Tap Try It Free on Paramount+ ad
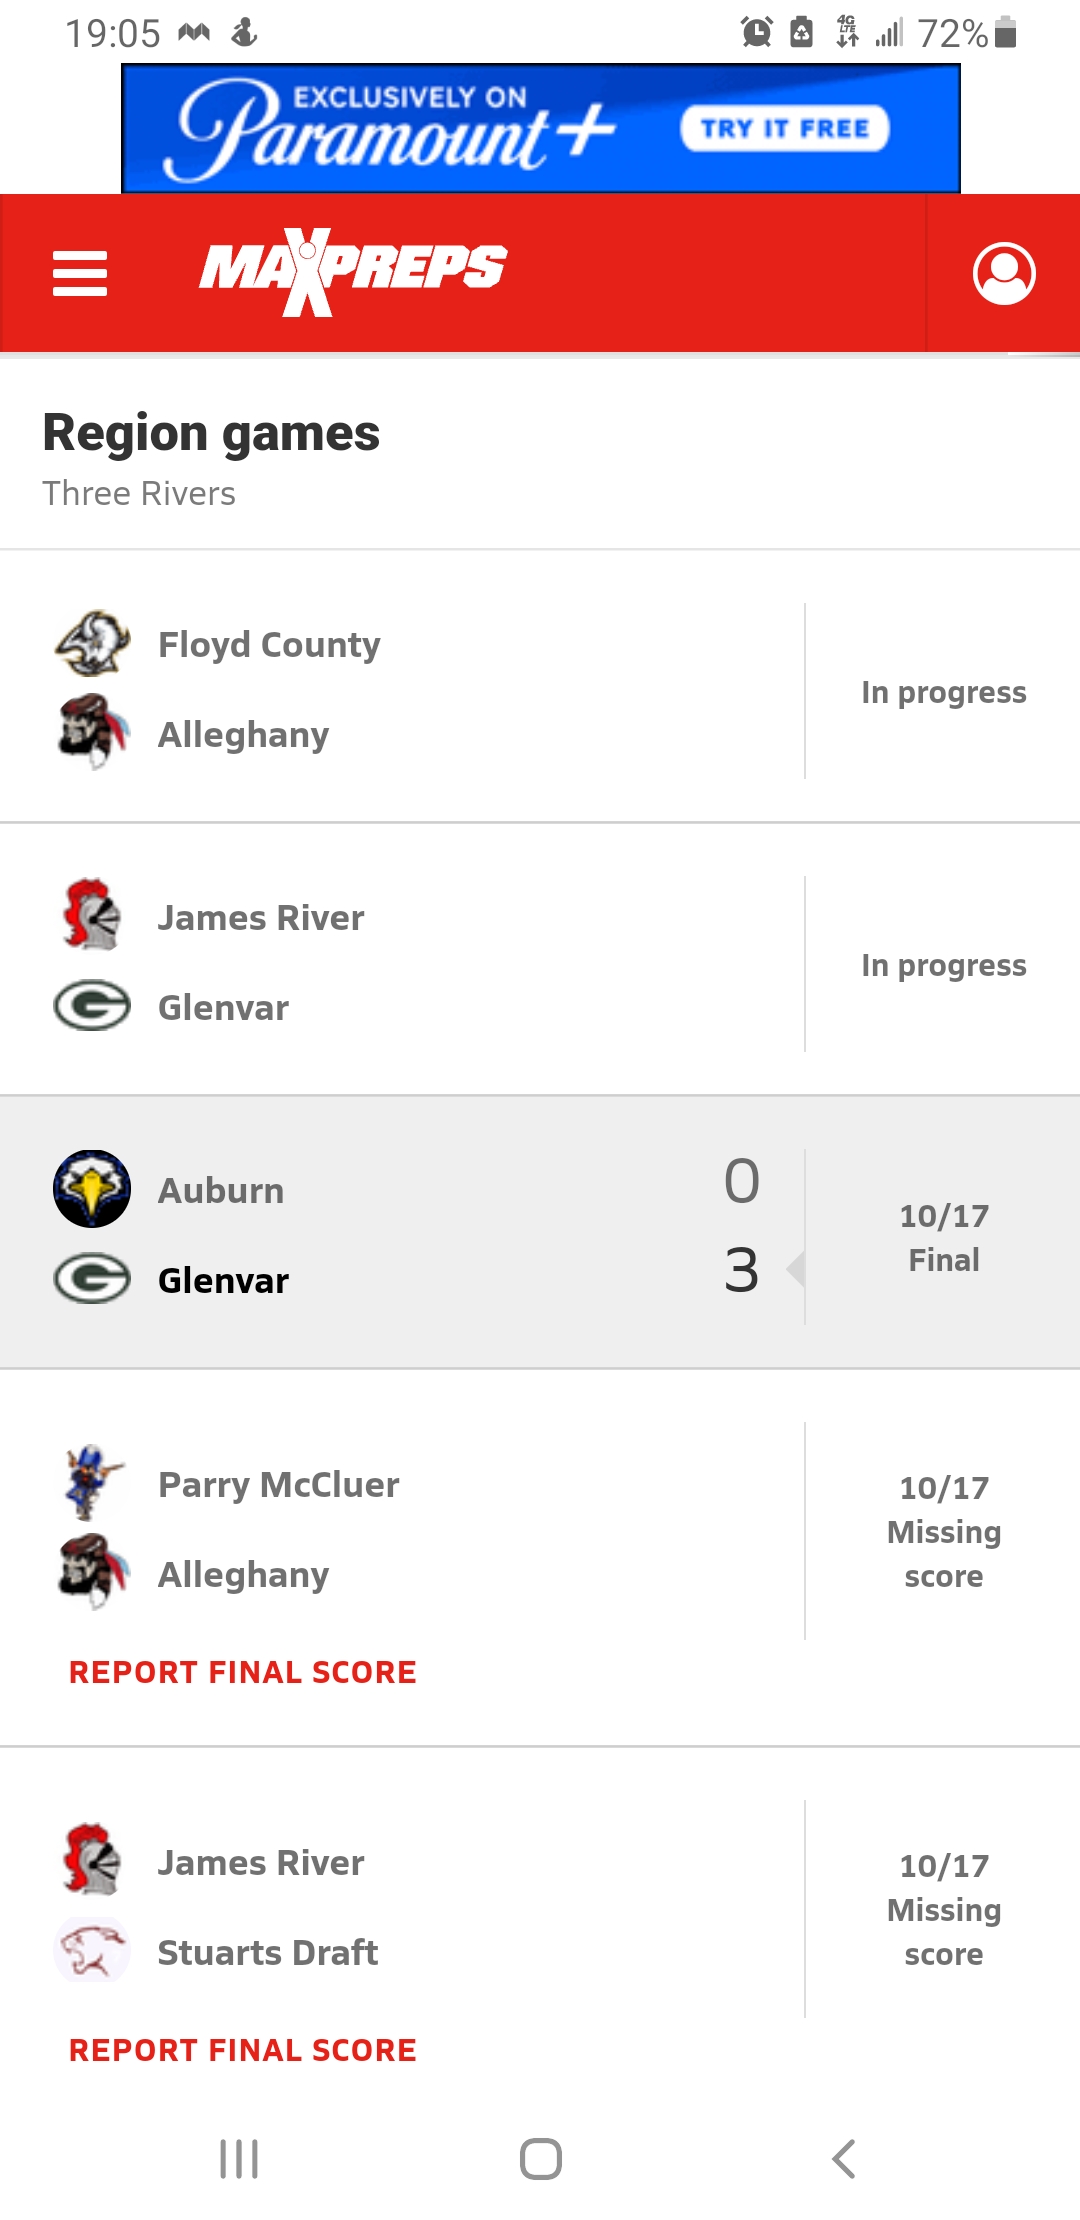This screenshot has width=1080, height=2220. tap(785, 129)
